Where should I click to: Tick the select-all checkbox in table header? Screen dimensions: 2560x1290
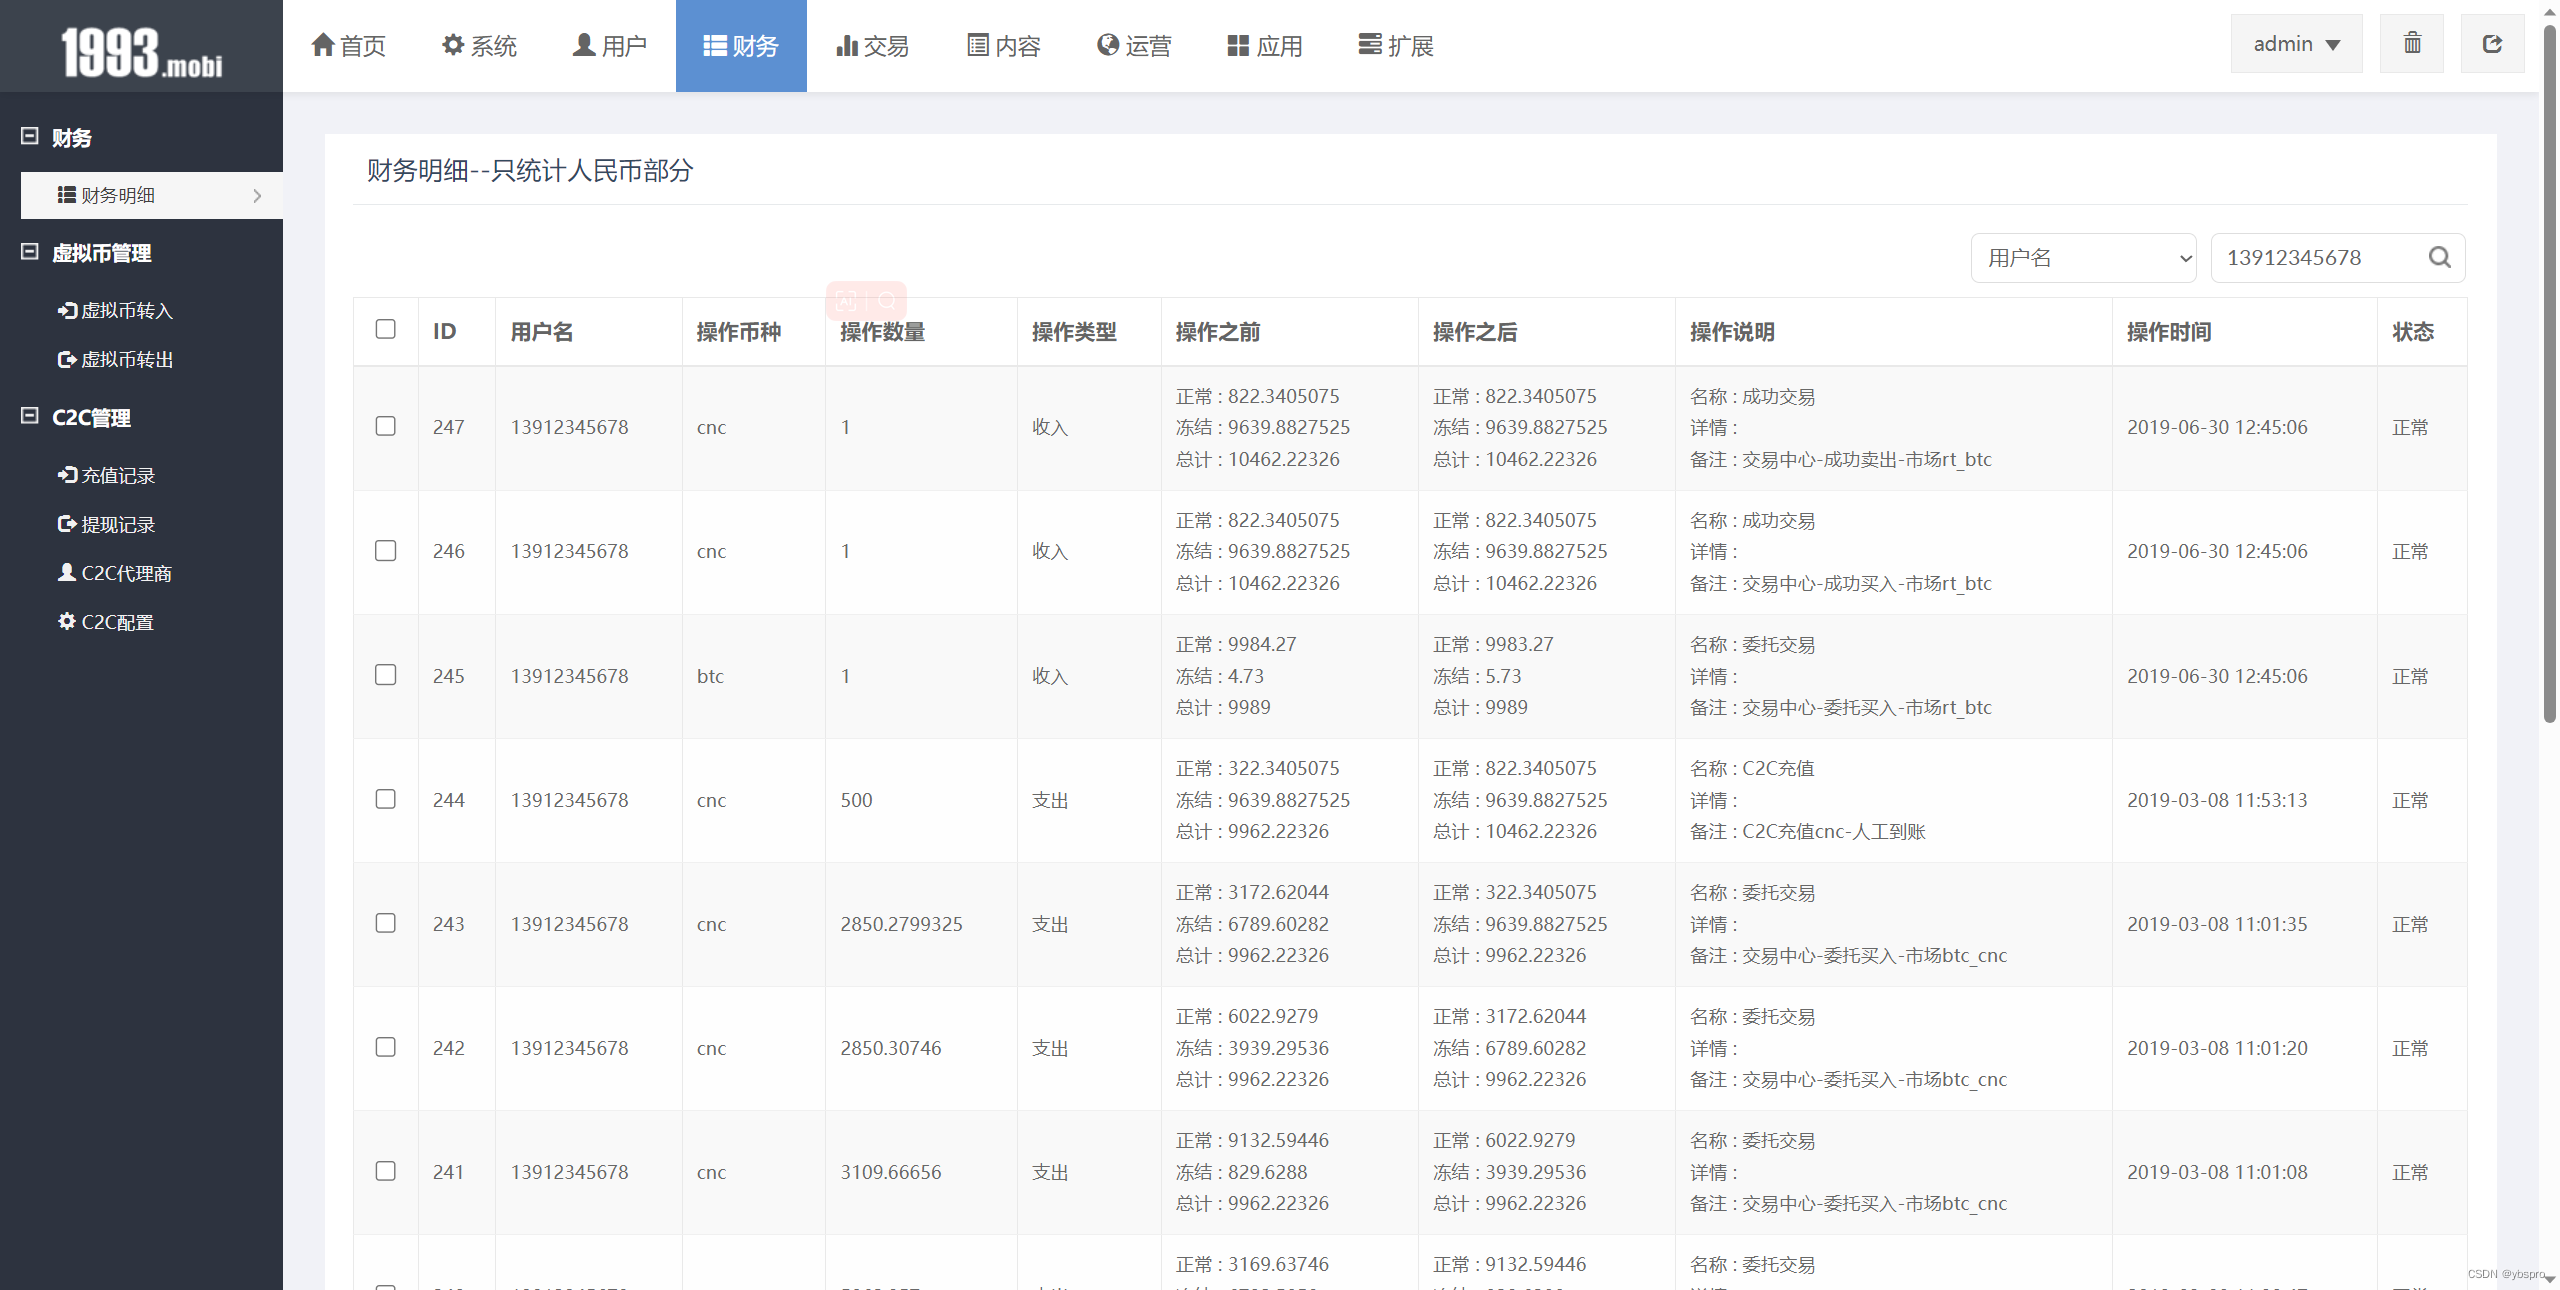click(385, 330)
